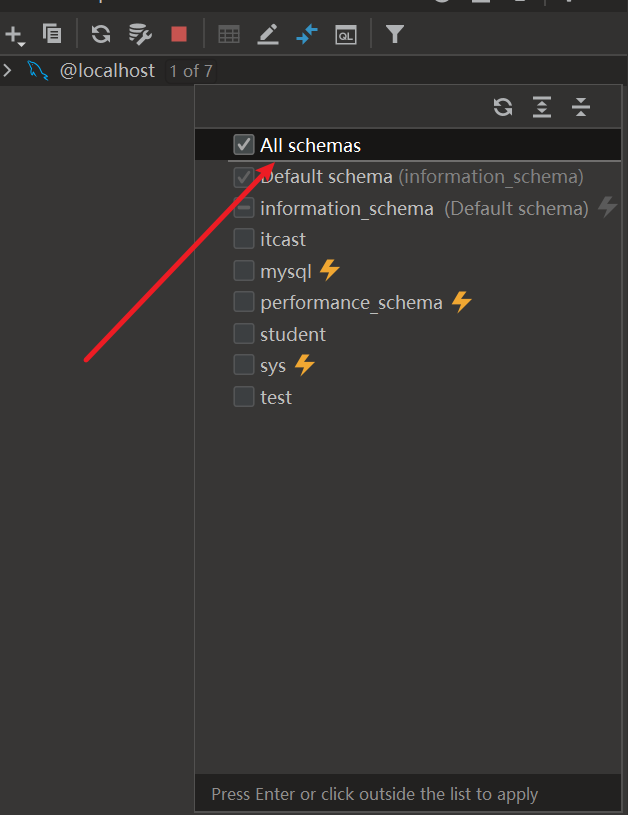Expand the @localhost tree node arrow

pos(7,70)
